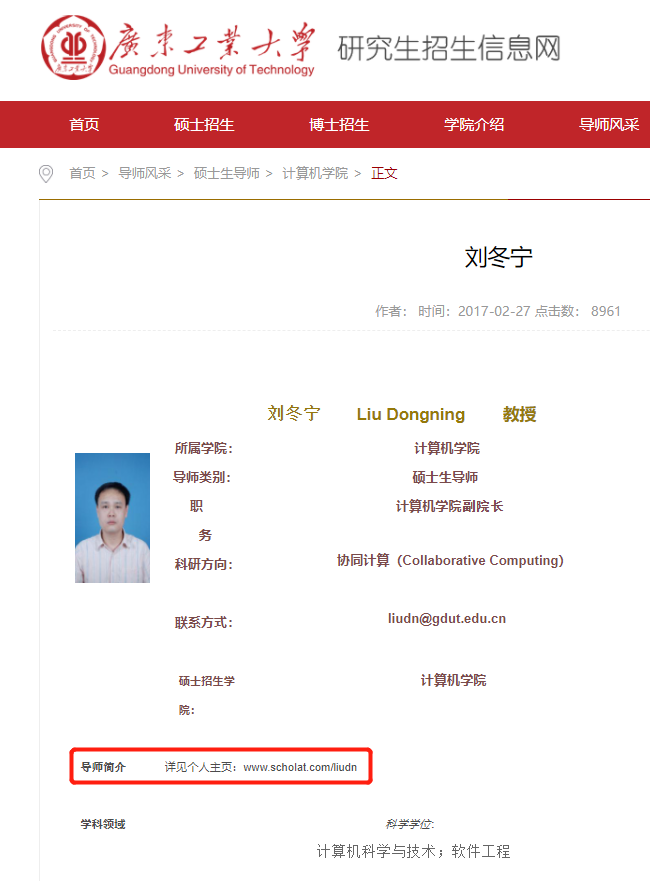The image size is (650, 881).
Task: Click the gold Liu Dongning name text
Action: 410,414
